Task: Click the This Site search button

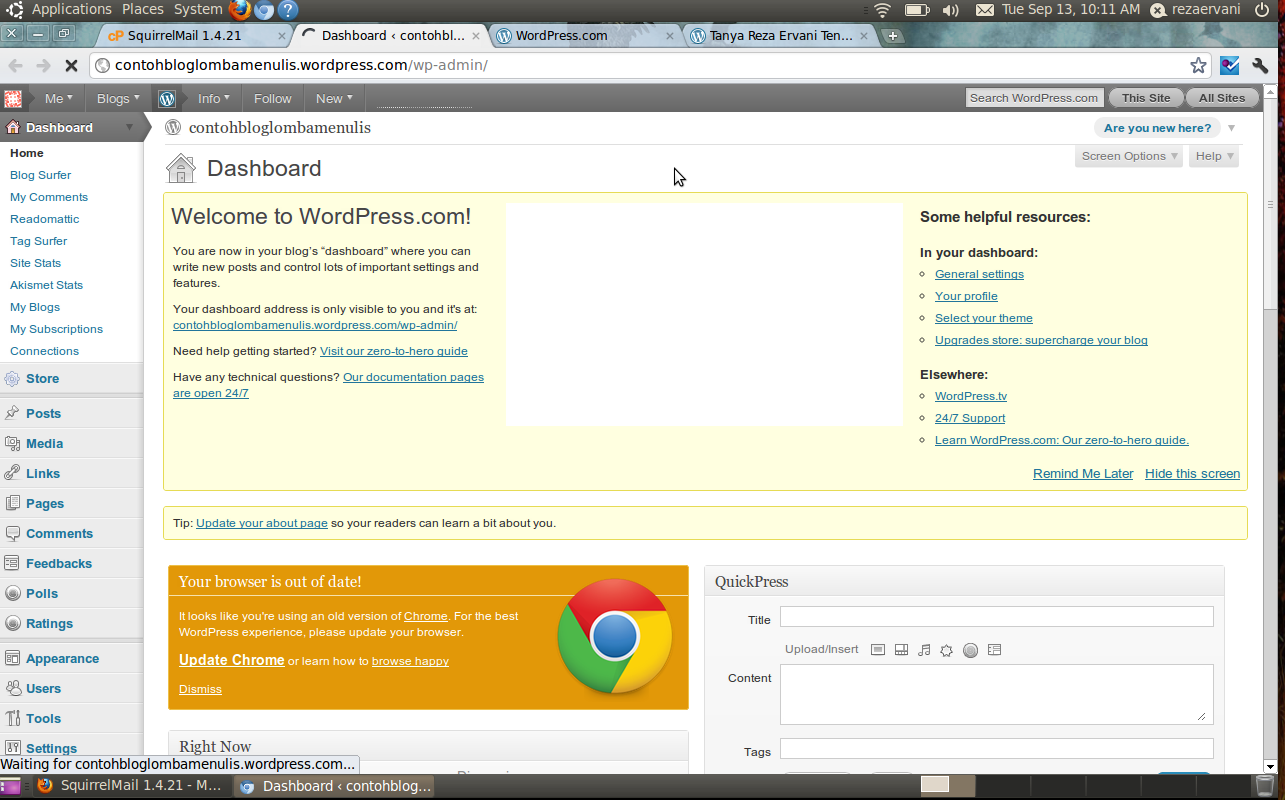Action: (x=1146, y=98)
